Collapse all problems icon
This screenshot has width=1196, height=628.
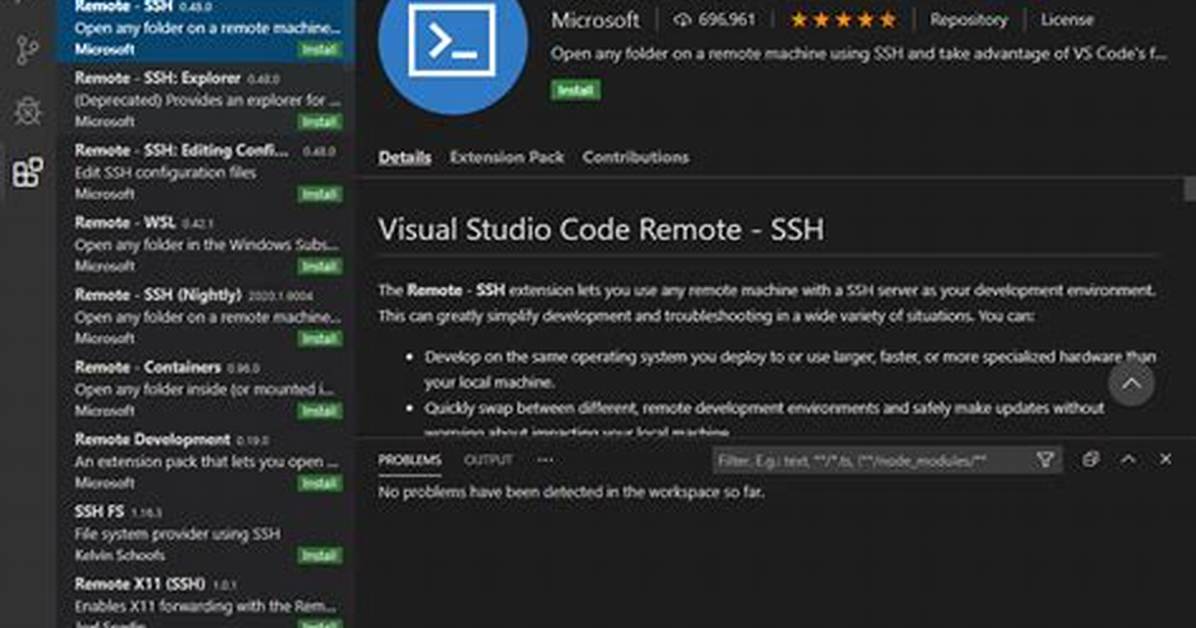coord(1091,459)
